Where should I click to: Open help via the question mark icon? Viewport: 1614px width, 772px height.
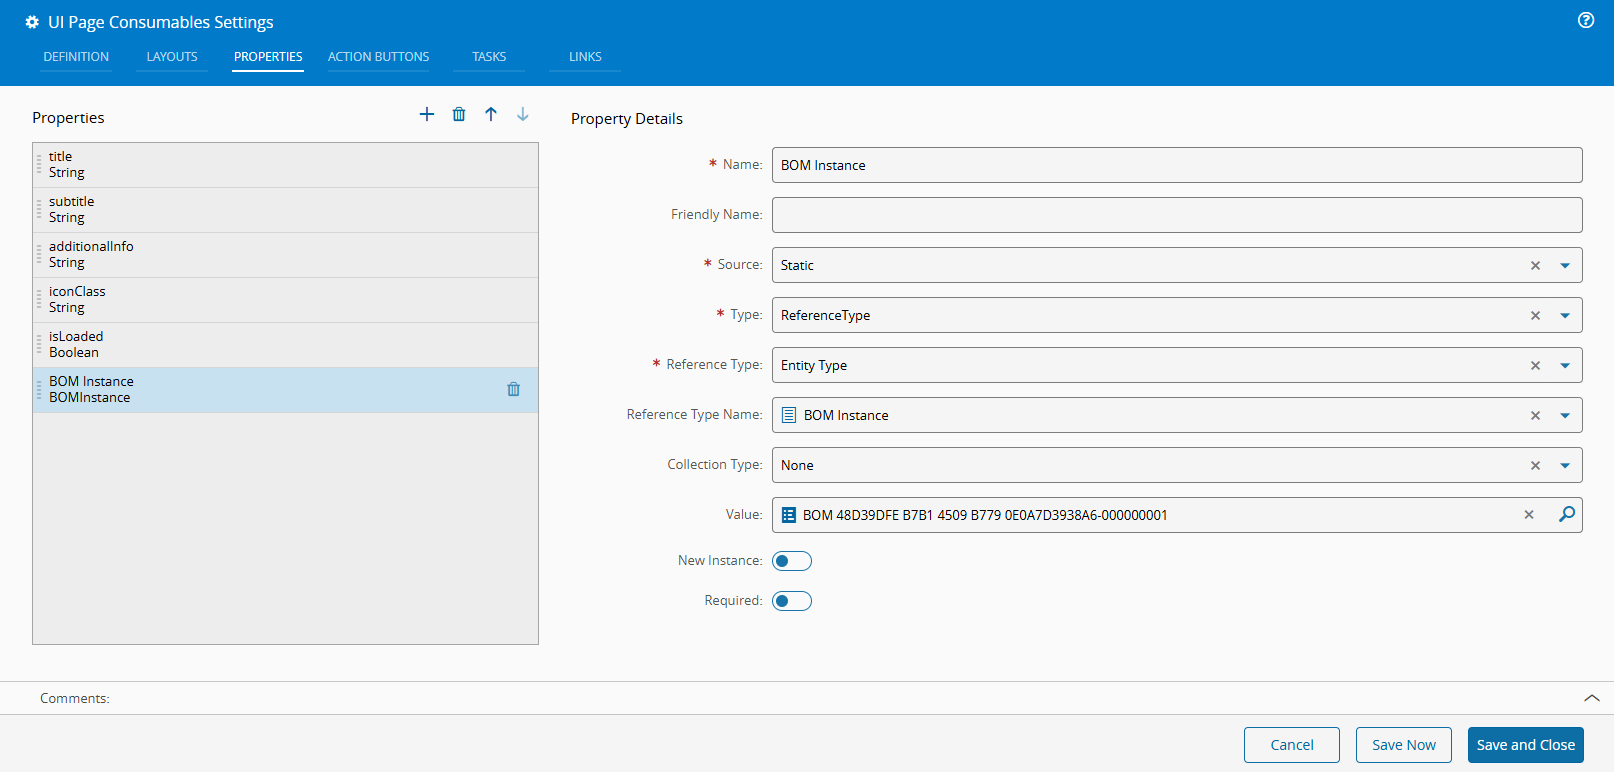coord(1586,20)
